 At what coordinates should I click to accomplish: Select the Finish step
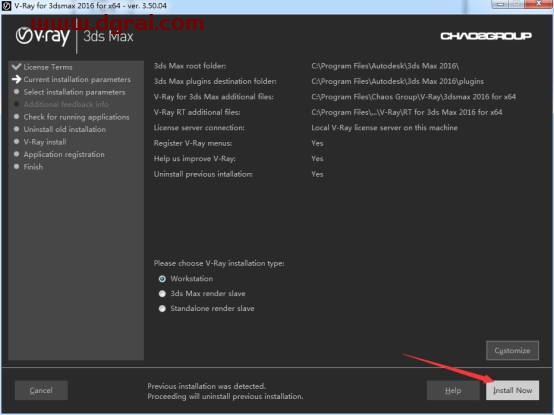(x=33, y=167)
